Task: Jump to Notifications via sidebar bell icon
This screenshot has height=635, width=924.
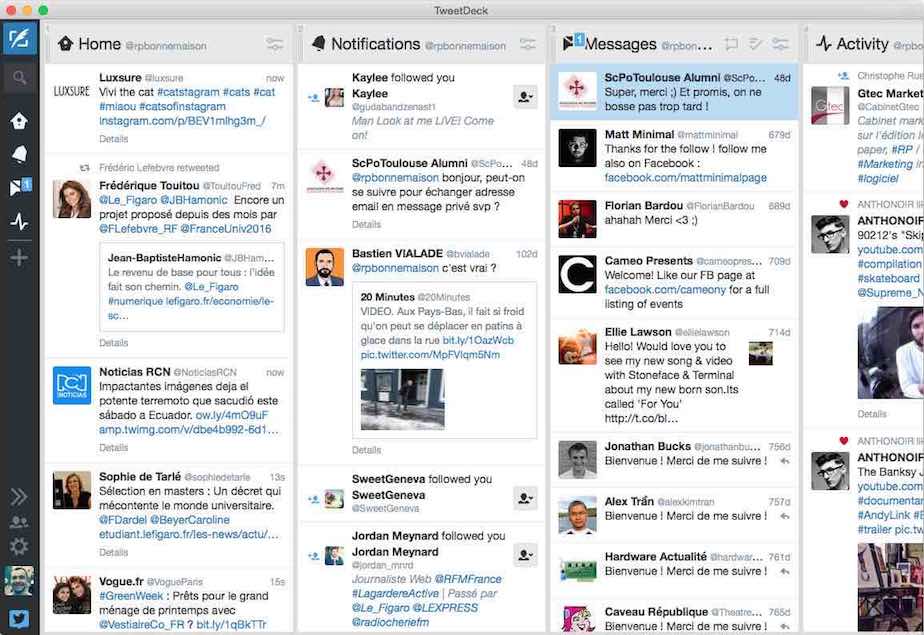Action: click(x=19, y=154)
